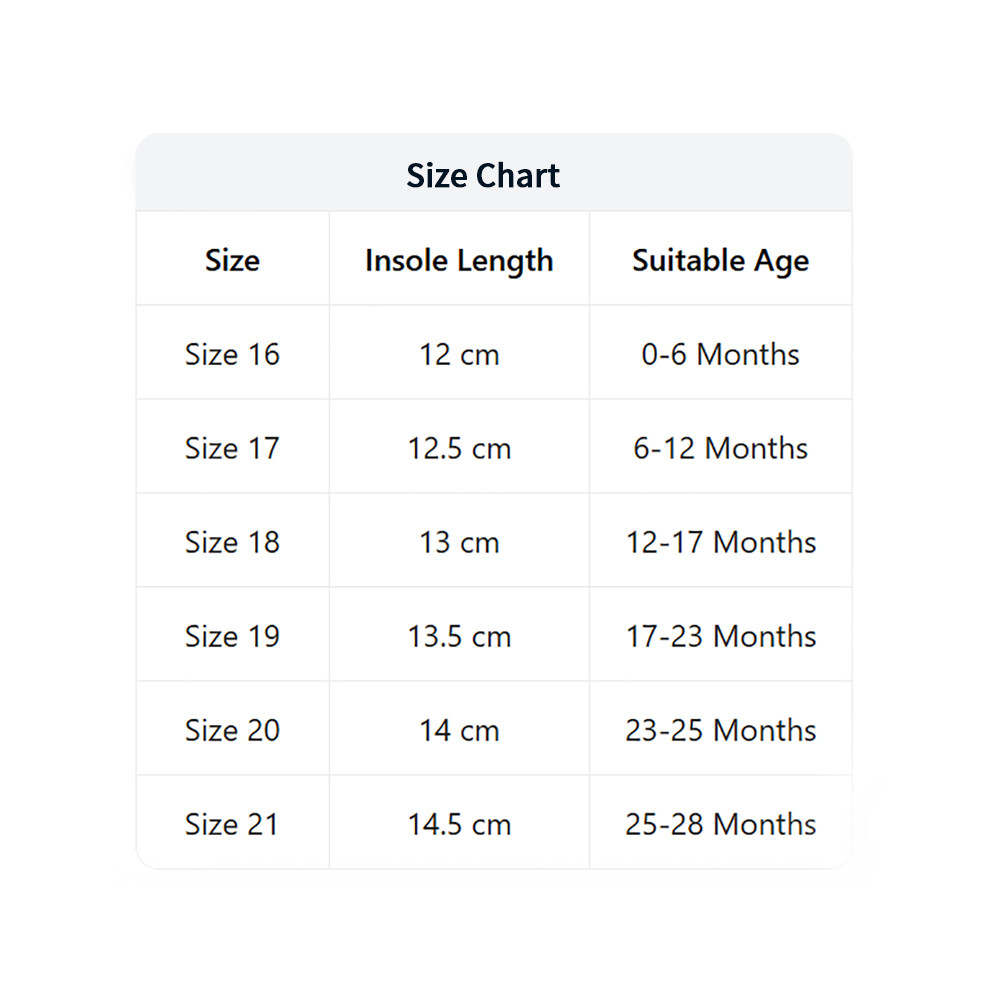Viewport: 1000px width, 1000px height.
Task: Click the Size 21 cell
Action: (232, 823)
